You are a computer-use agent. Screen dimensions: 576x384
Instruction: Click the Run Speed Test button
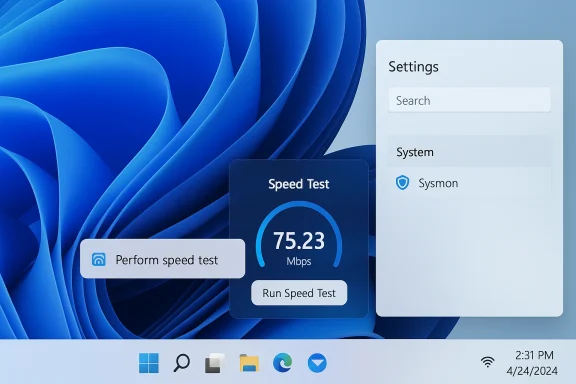pos(299,293)
